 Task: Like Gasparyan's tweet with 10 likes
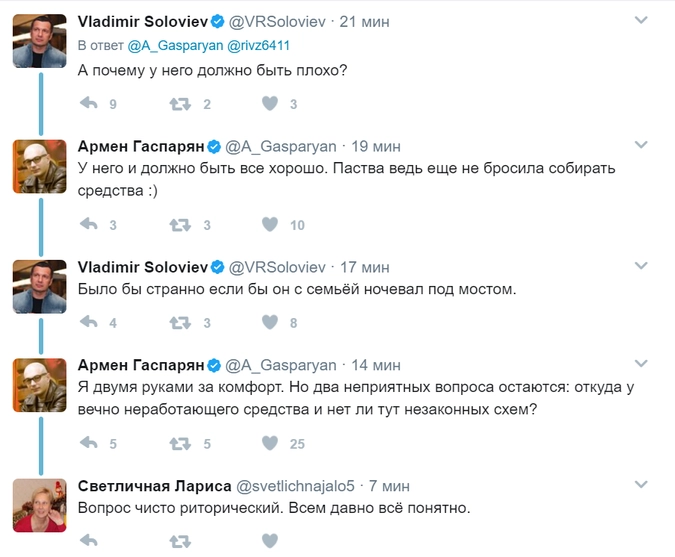point(269,225)
